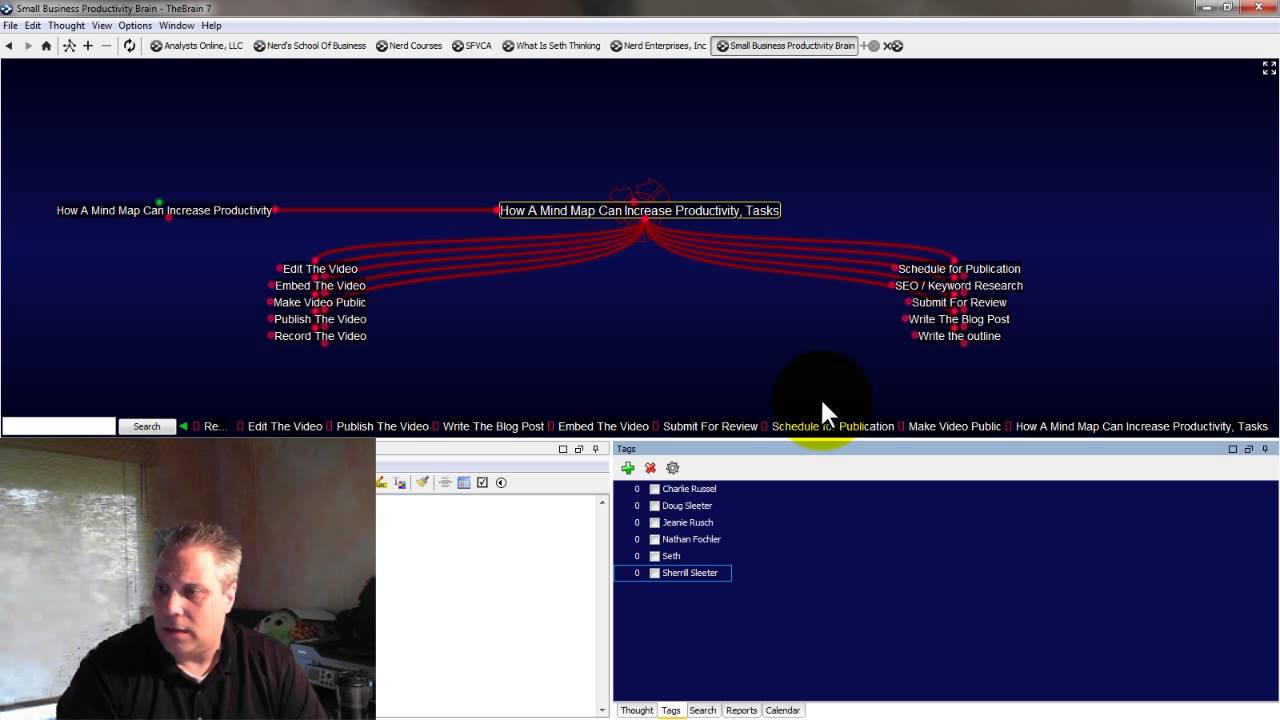Open Analysts Online, LLC pinned brain
The height and width of the screenshot is (720, 1280).
[197, 46]
